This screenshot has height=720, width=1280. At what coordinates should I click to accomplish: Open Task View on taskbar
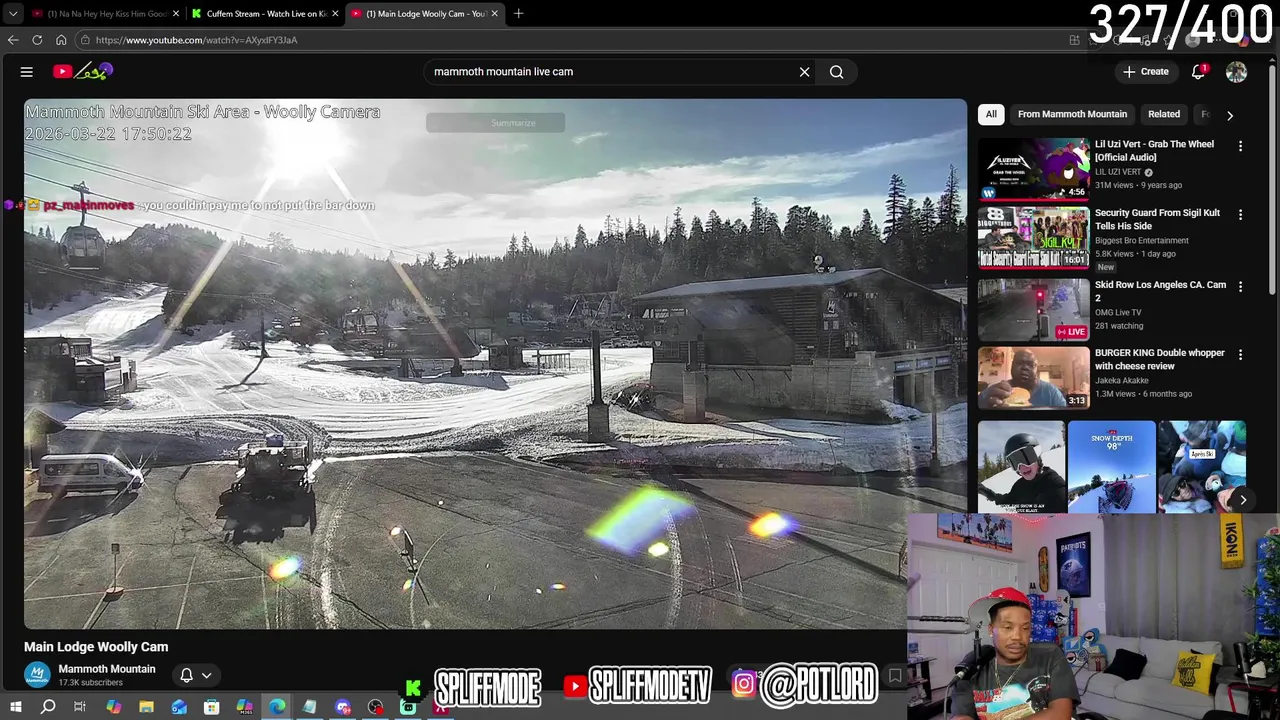click(80, 707)
